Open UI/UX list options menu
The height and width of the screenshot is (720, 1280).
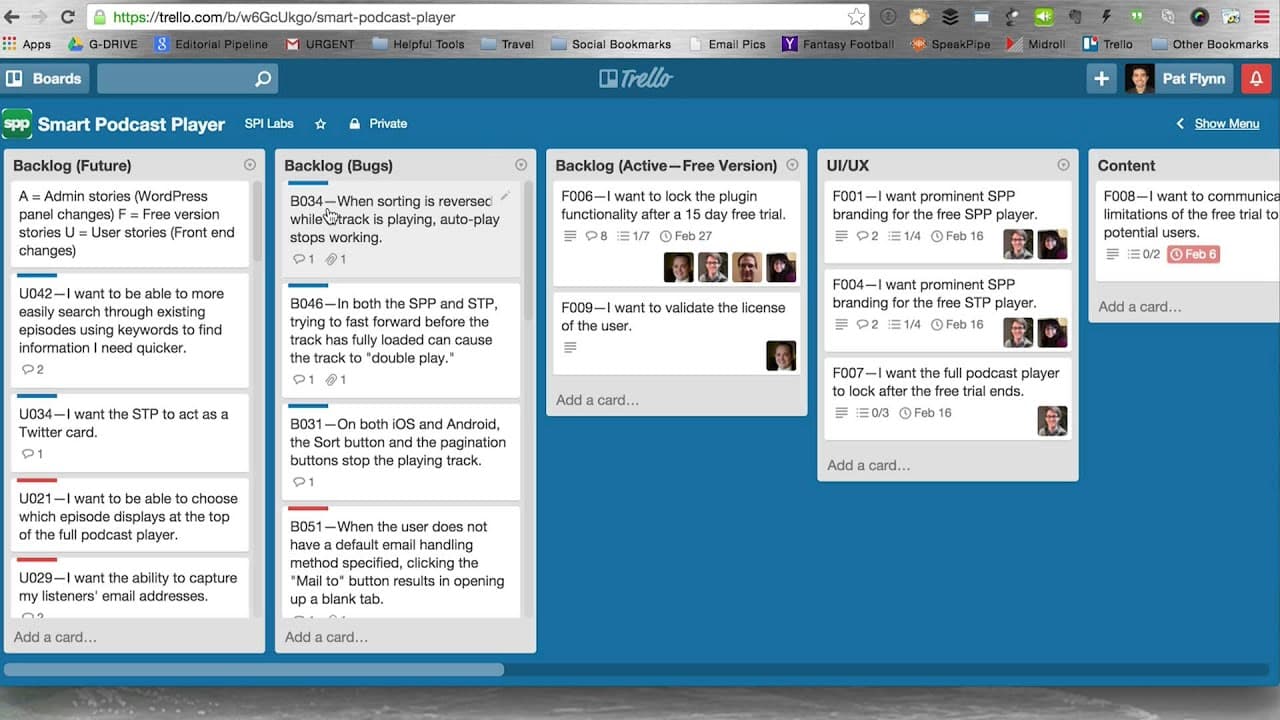[x=1063, y=165]
